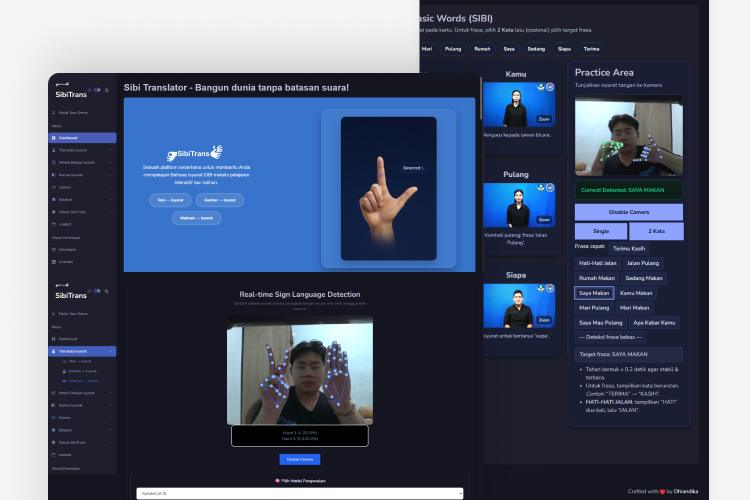
Task: Expand Edukasi chevron in upper sidebar
Action: tap(110, 200)
